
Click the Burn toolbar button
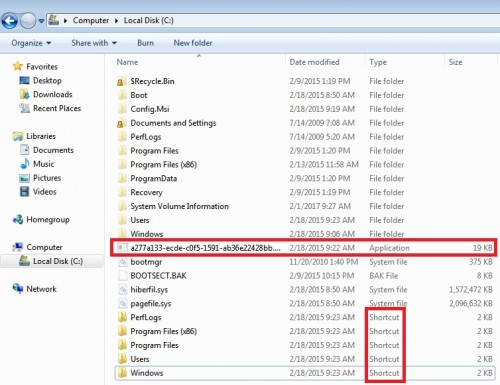coord(145,43)
